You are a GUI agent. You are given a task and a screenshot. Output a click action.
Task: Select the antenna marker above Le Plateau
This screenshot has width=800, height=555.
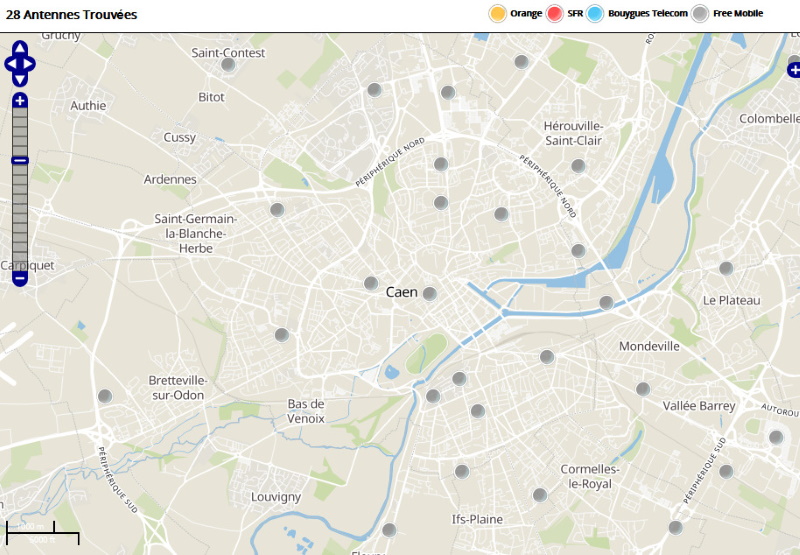coord(726,268)
